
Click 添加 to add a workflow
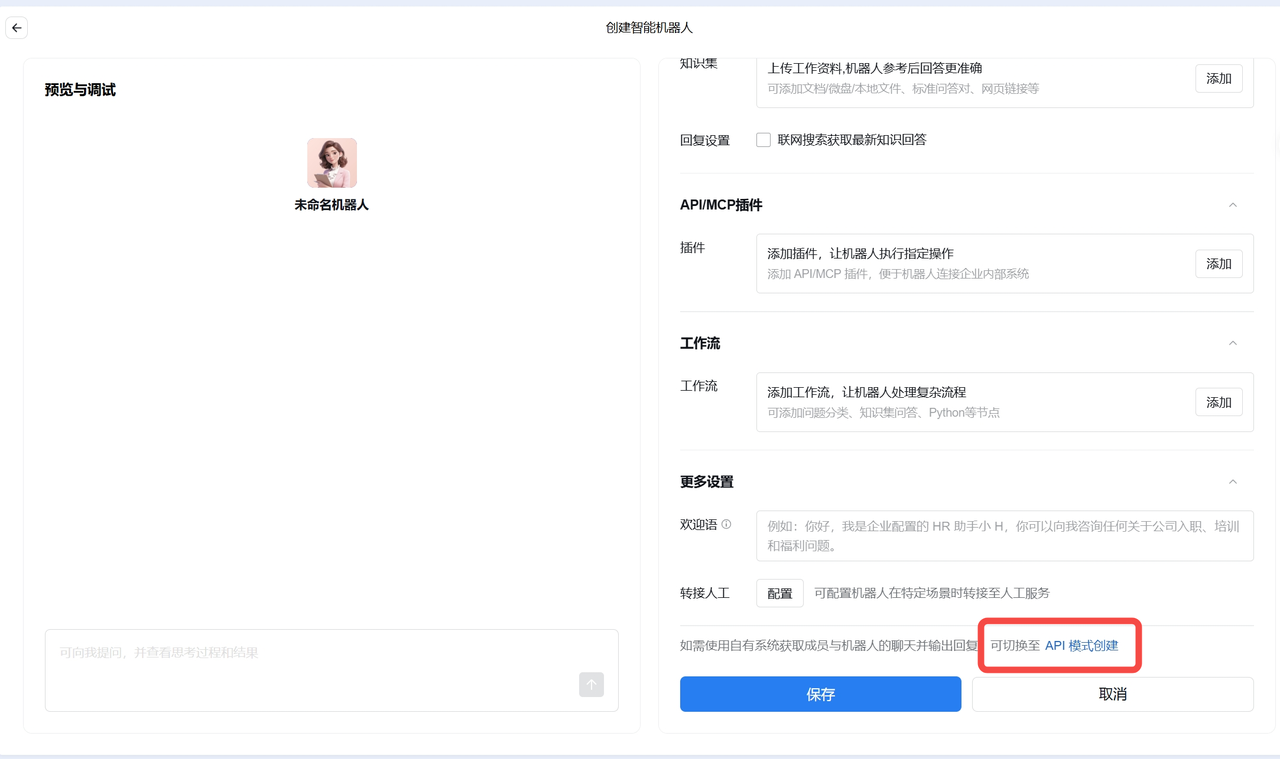tap(1218, 402)
